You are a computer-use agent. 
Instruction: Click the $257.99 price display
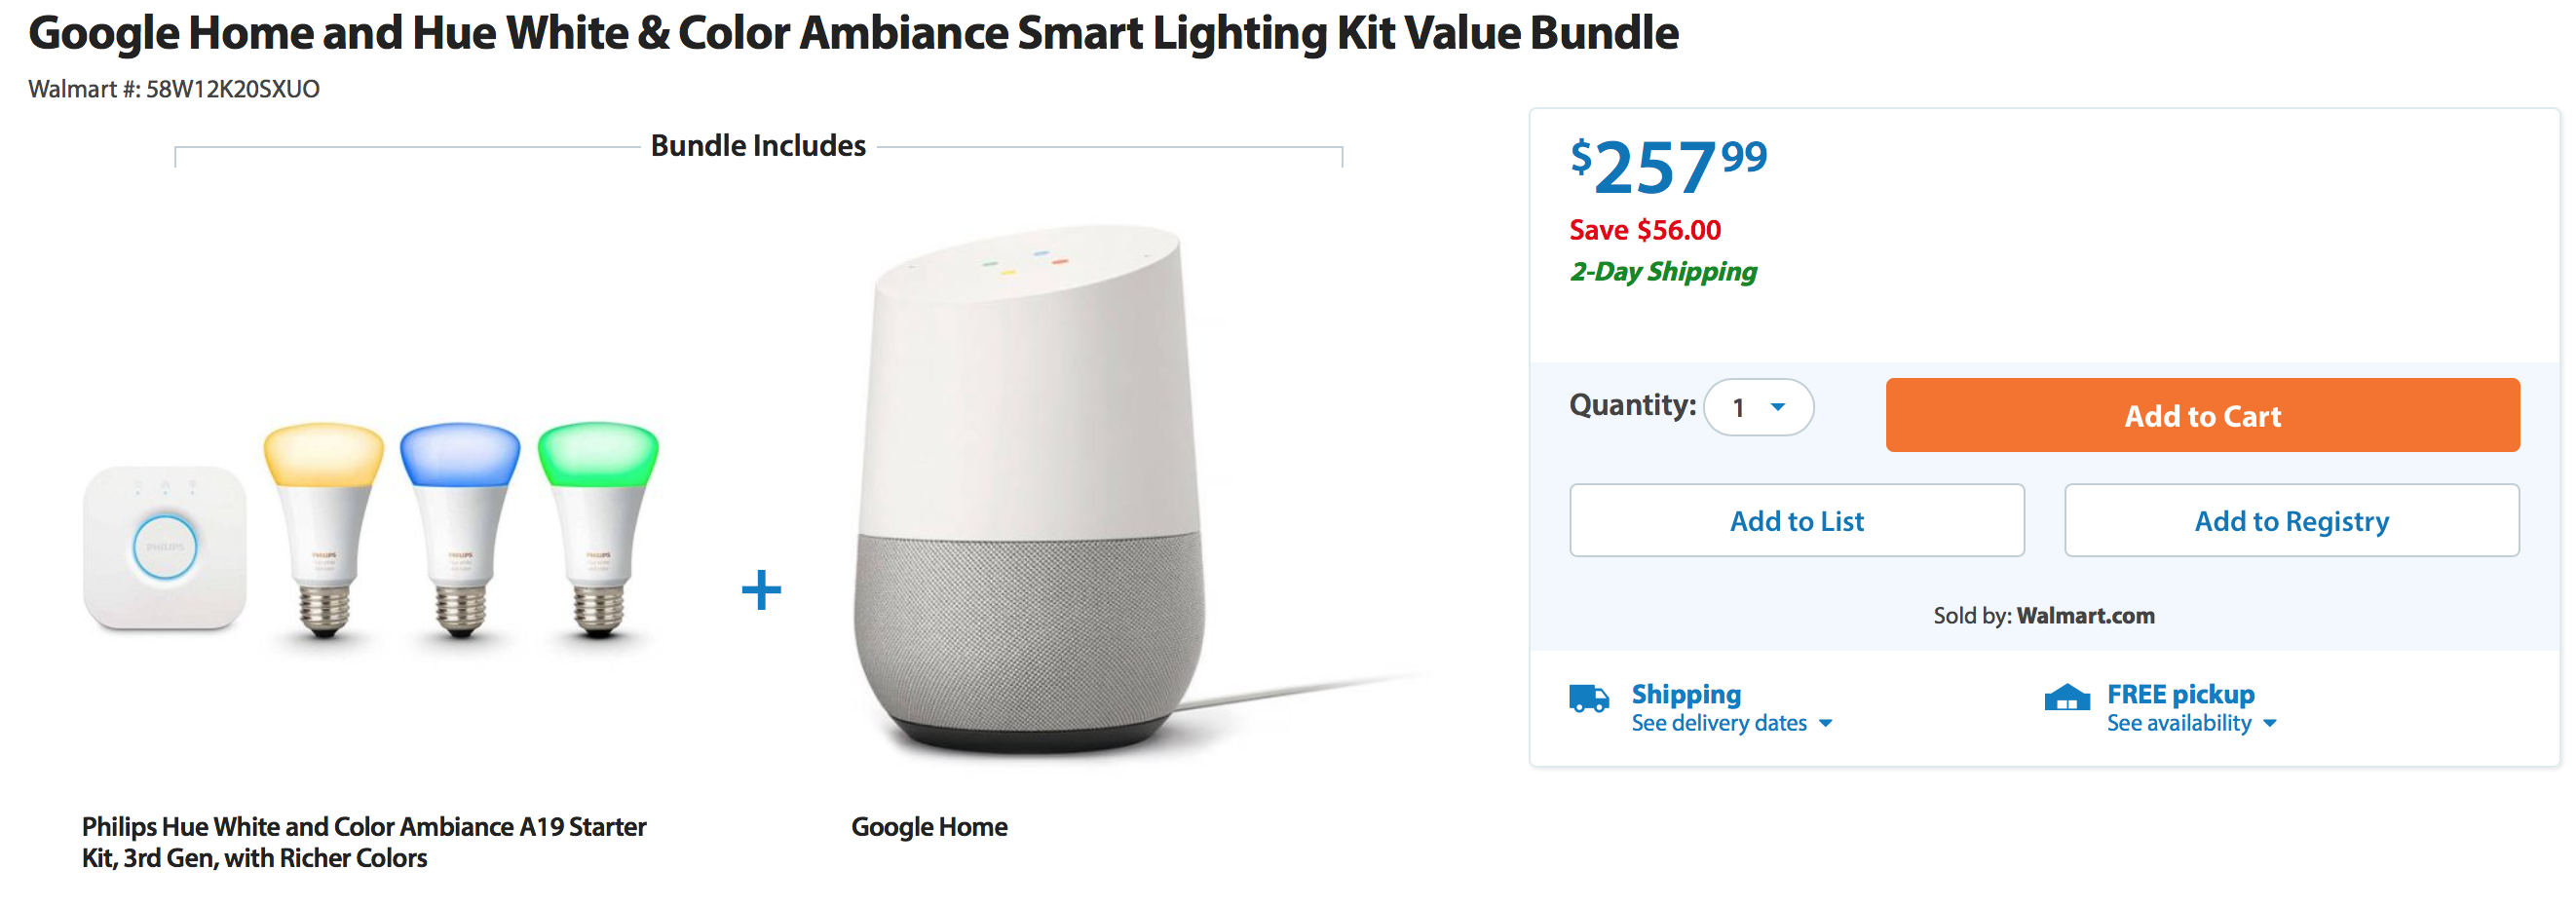[x=1665, y=168]
